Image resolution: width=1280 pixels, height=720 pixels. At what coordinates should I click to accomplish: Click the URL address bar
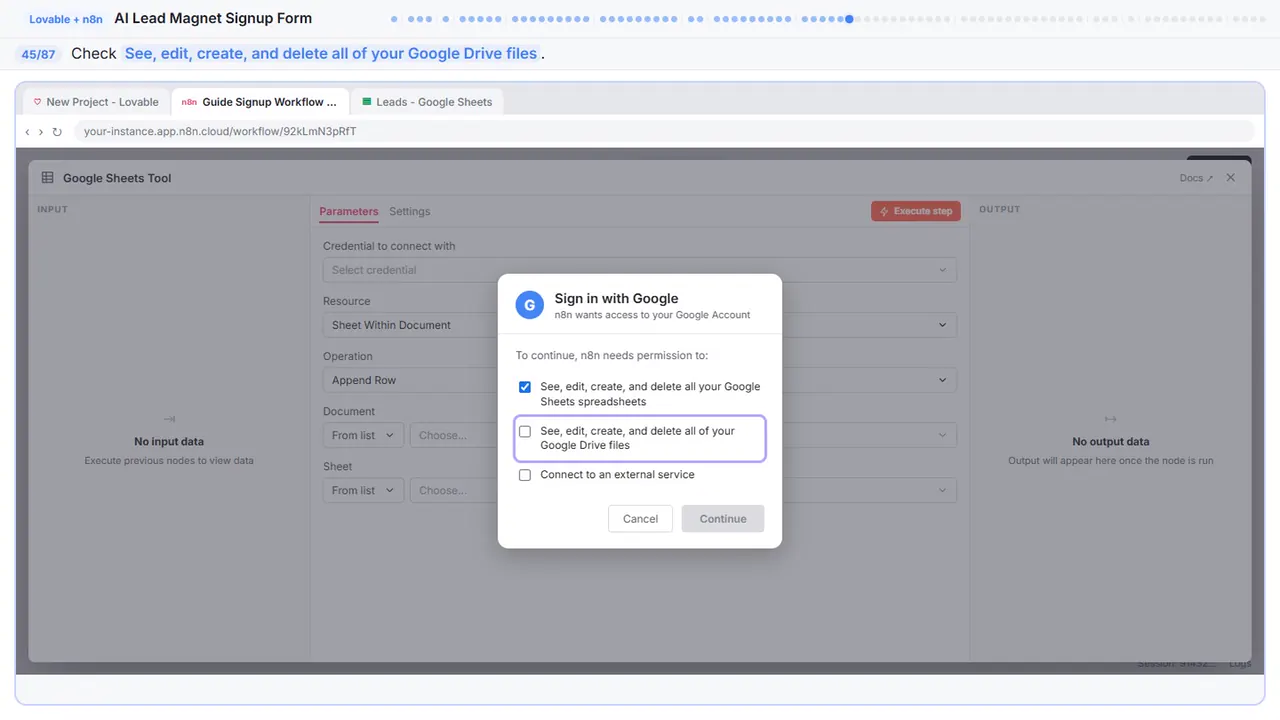[x=664, y=131]
